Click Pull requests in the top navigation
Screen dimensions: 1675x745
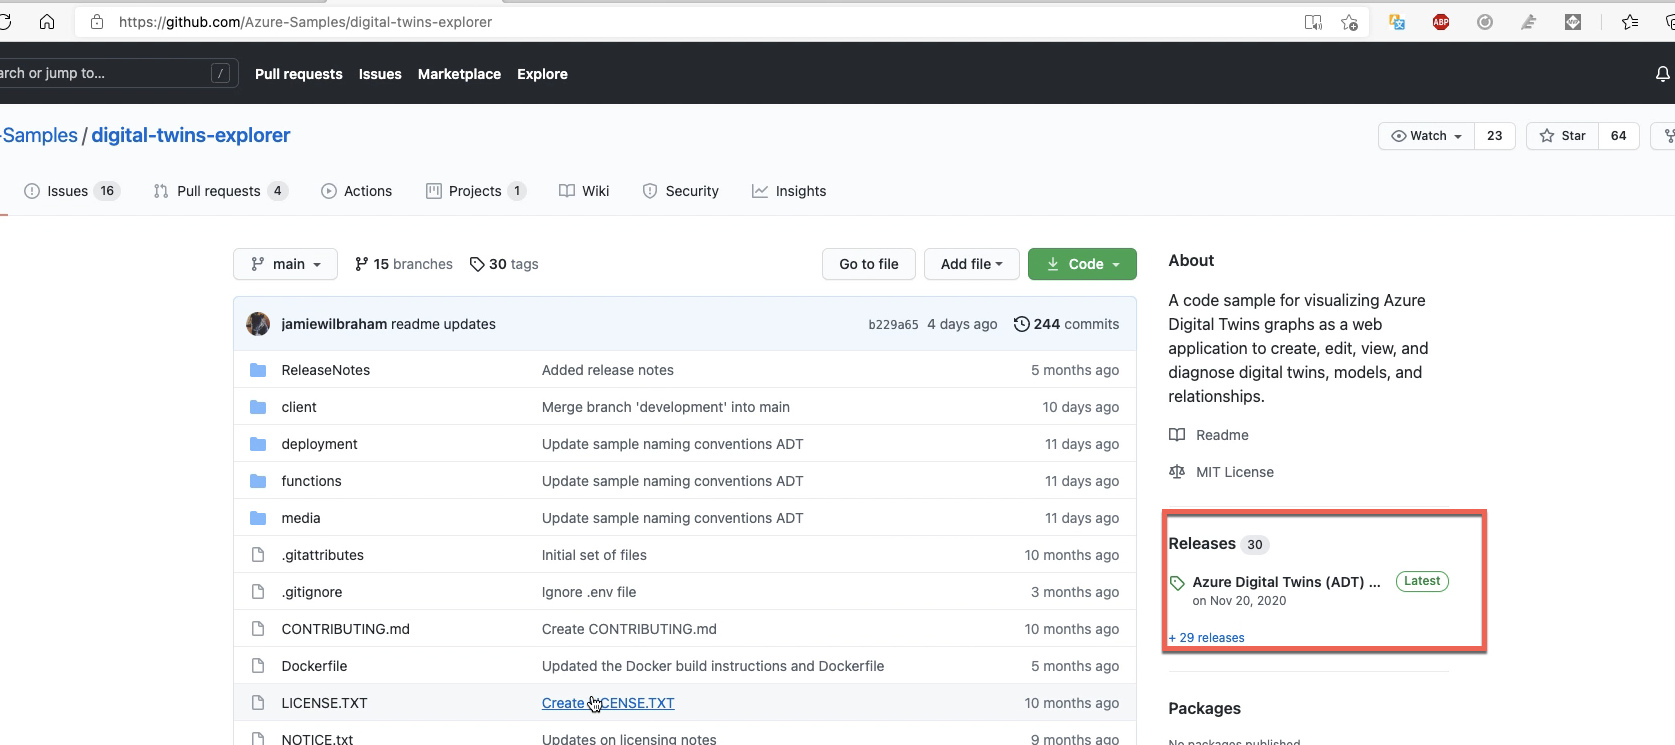click(299, 74)
